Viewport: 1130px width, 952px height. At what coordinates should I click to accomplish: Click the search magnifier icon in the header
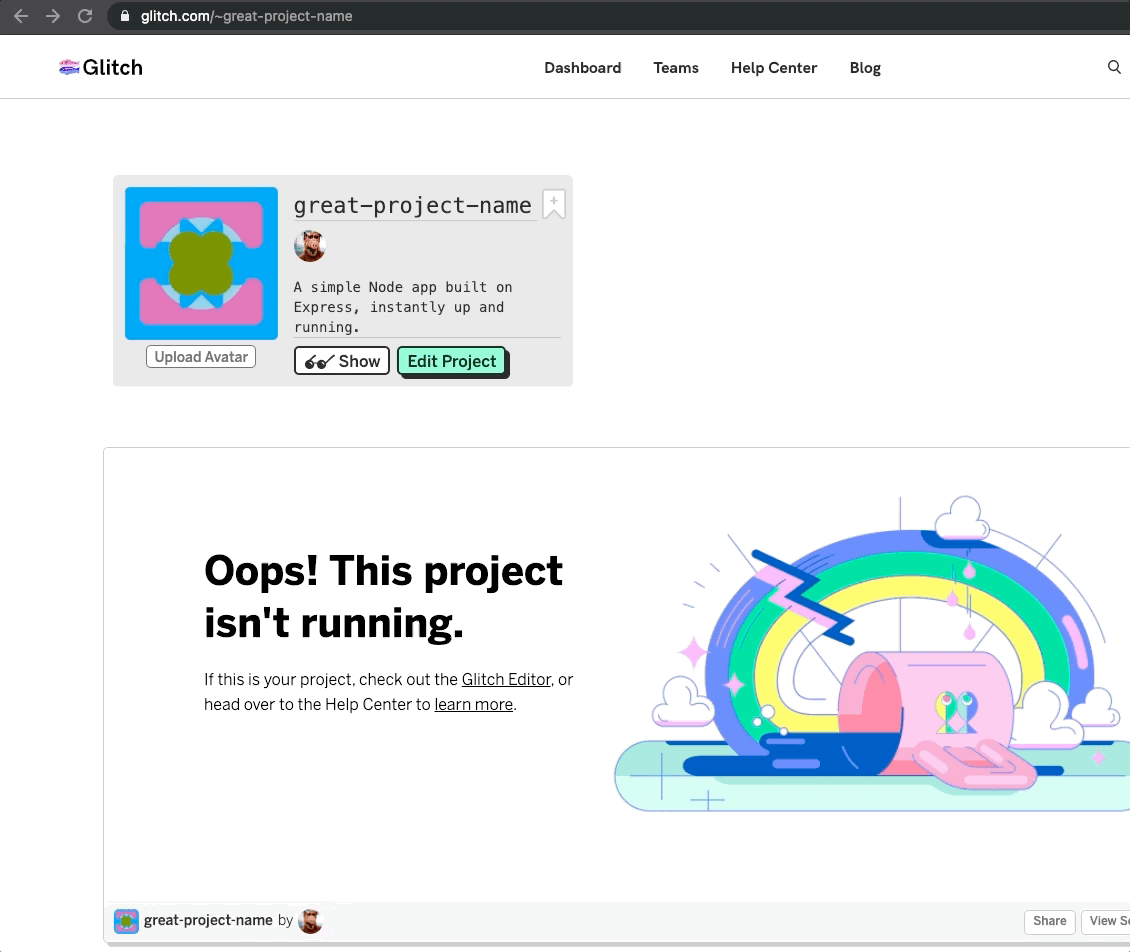point(1114,67)
